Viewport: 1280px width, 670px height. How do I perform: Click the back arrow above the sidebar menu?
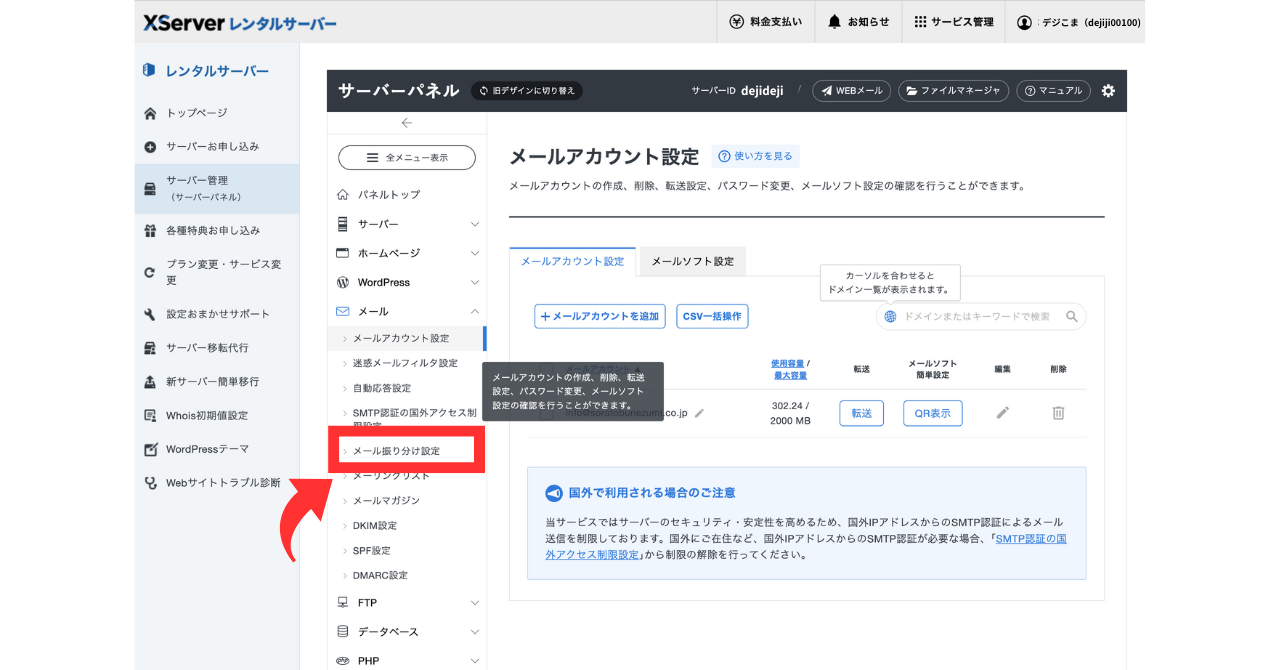(406, 123)
